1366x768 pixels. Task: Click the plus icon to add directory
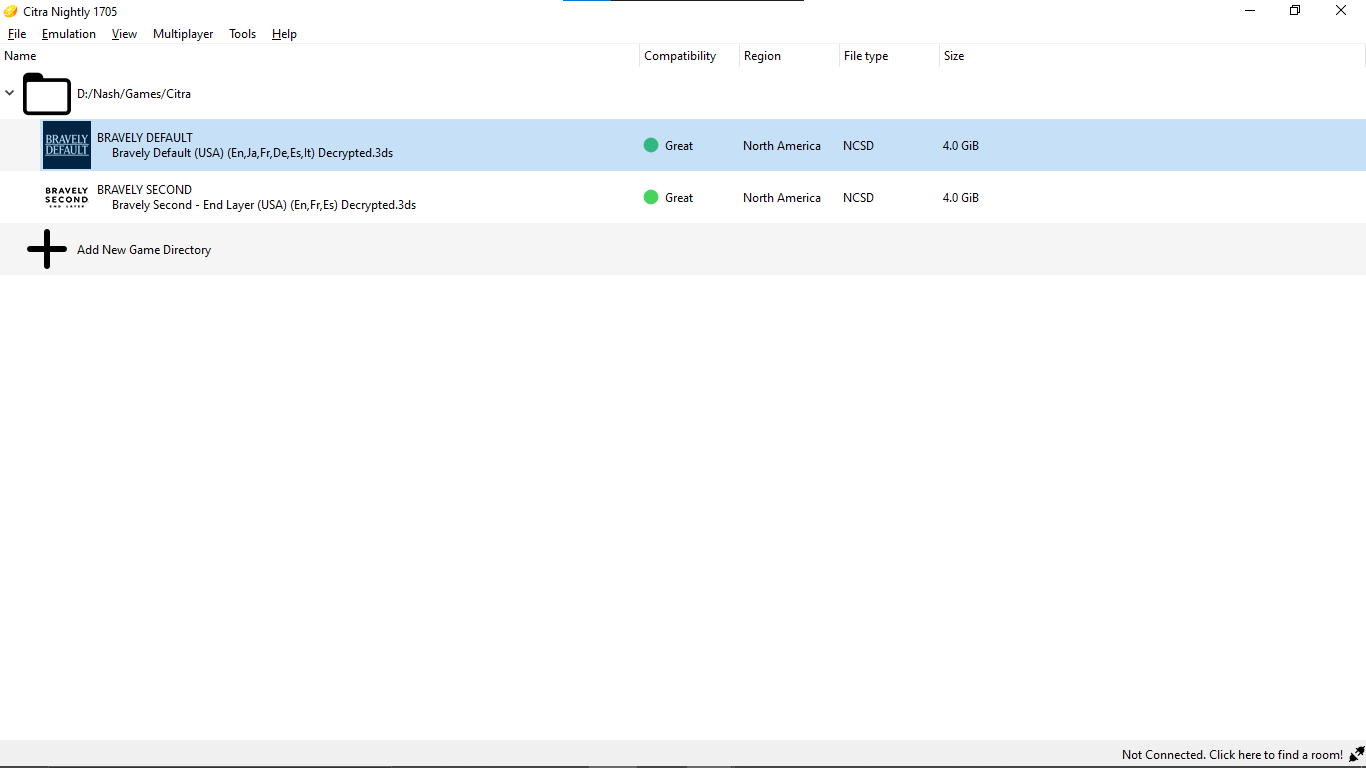47,249
